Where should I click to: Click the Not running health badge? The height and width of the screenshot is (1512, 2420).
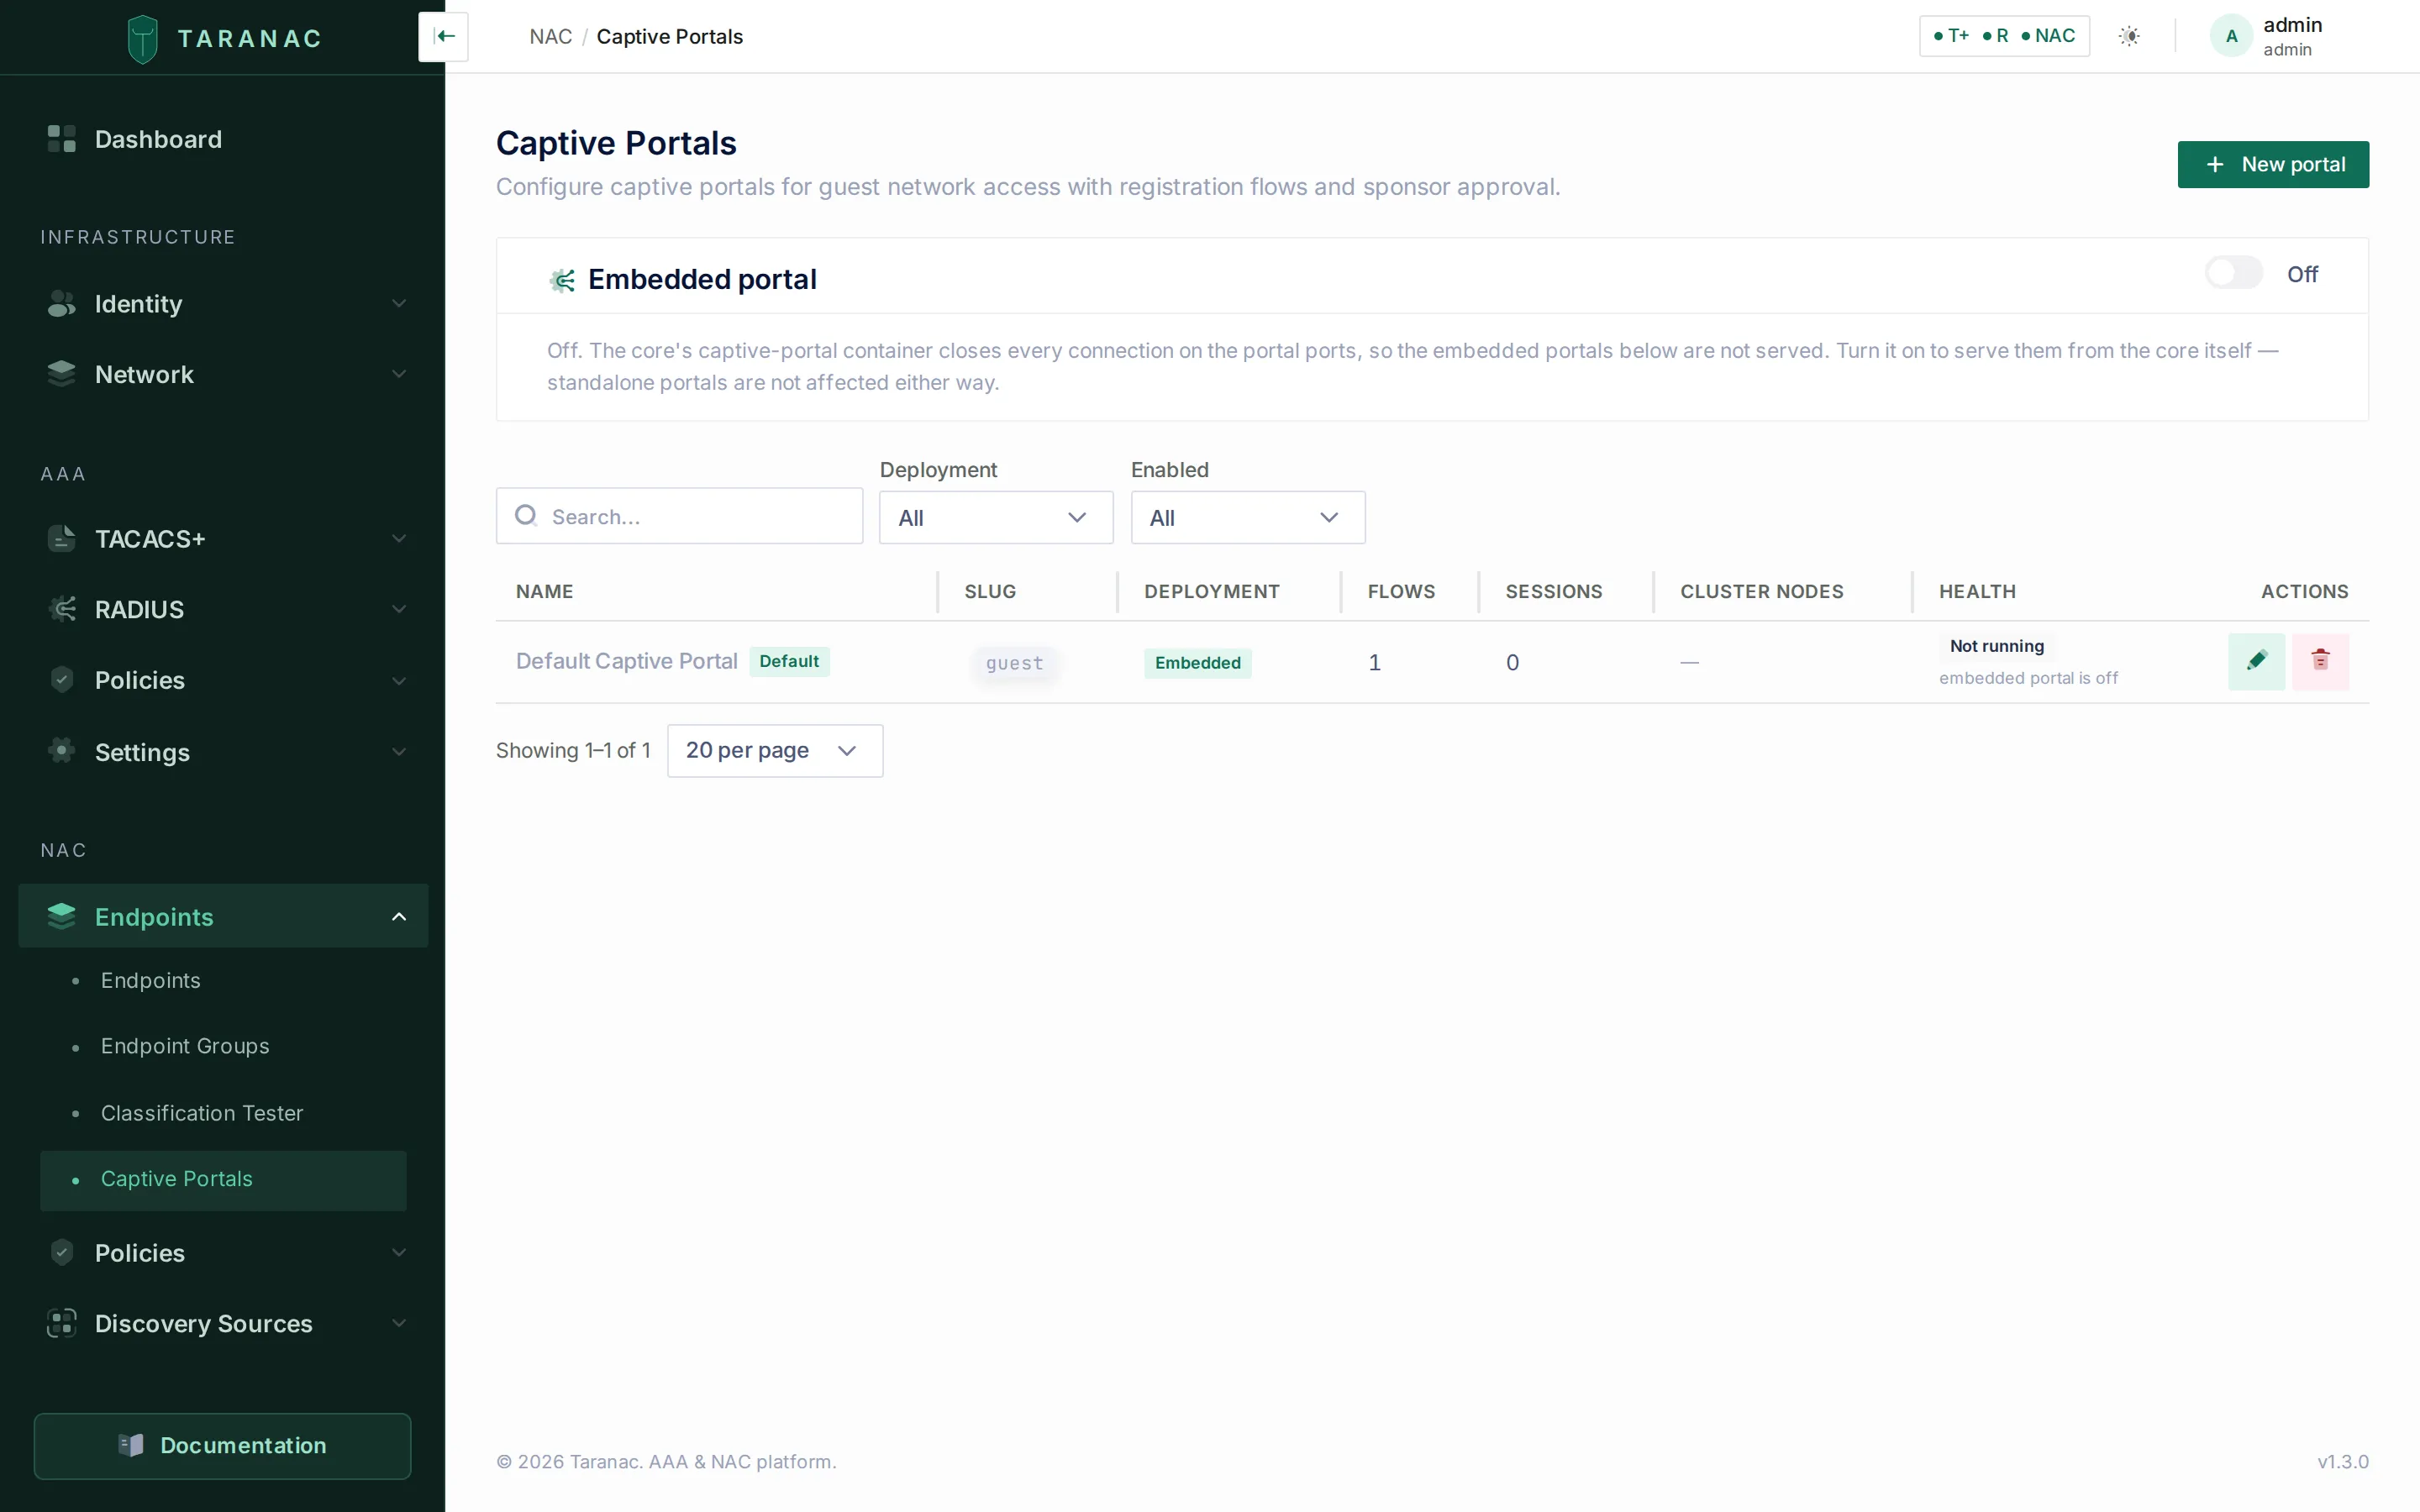coord(1996,646)
